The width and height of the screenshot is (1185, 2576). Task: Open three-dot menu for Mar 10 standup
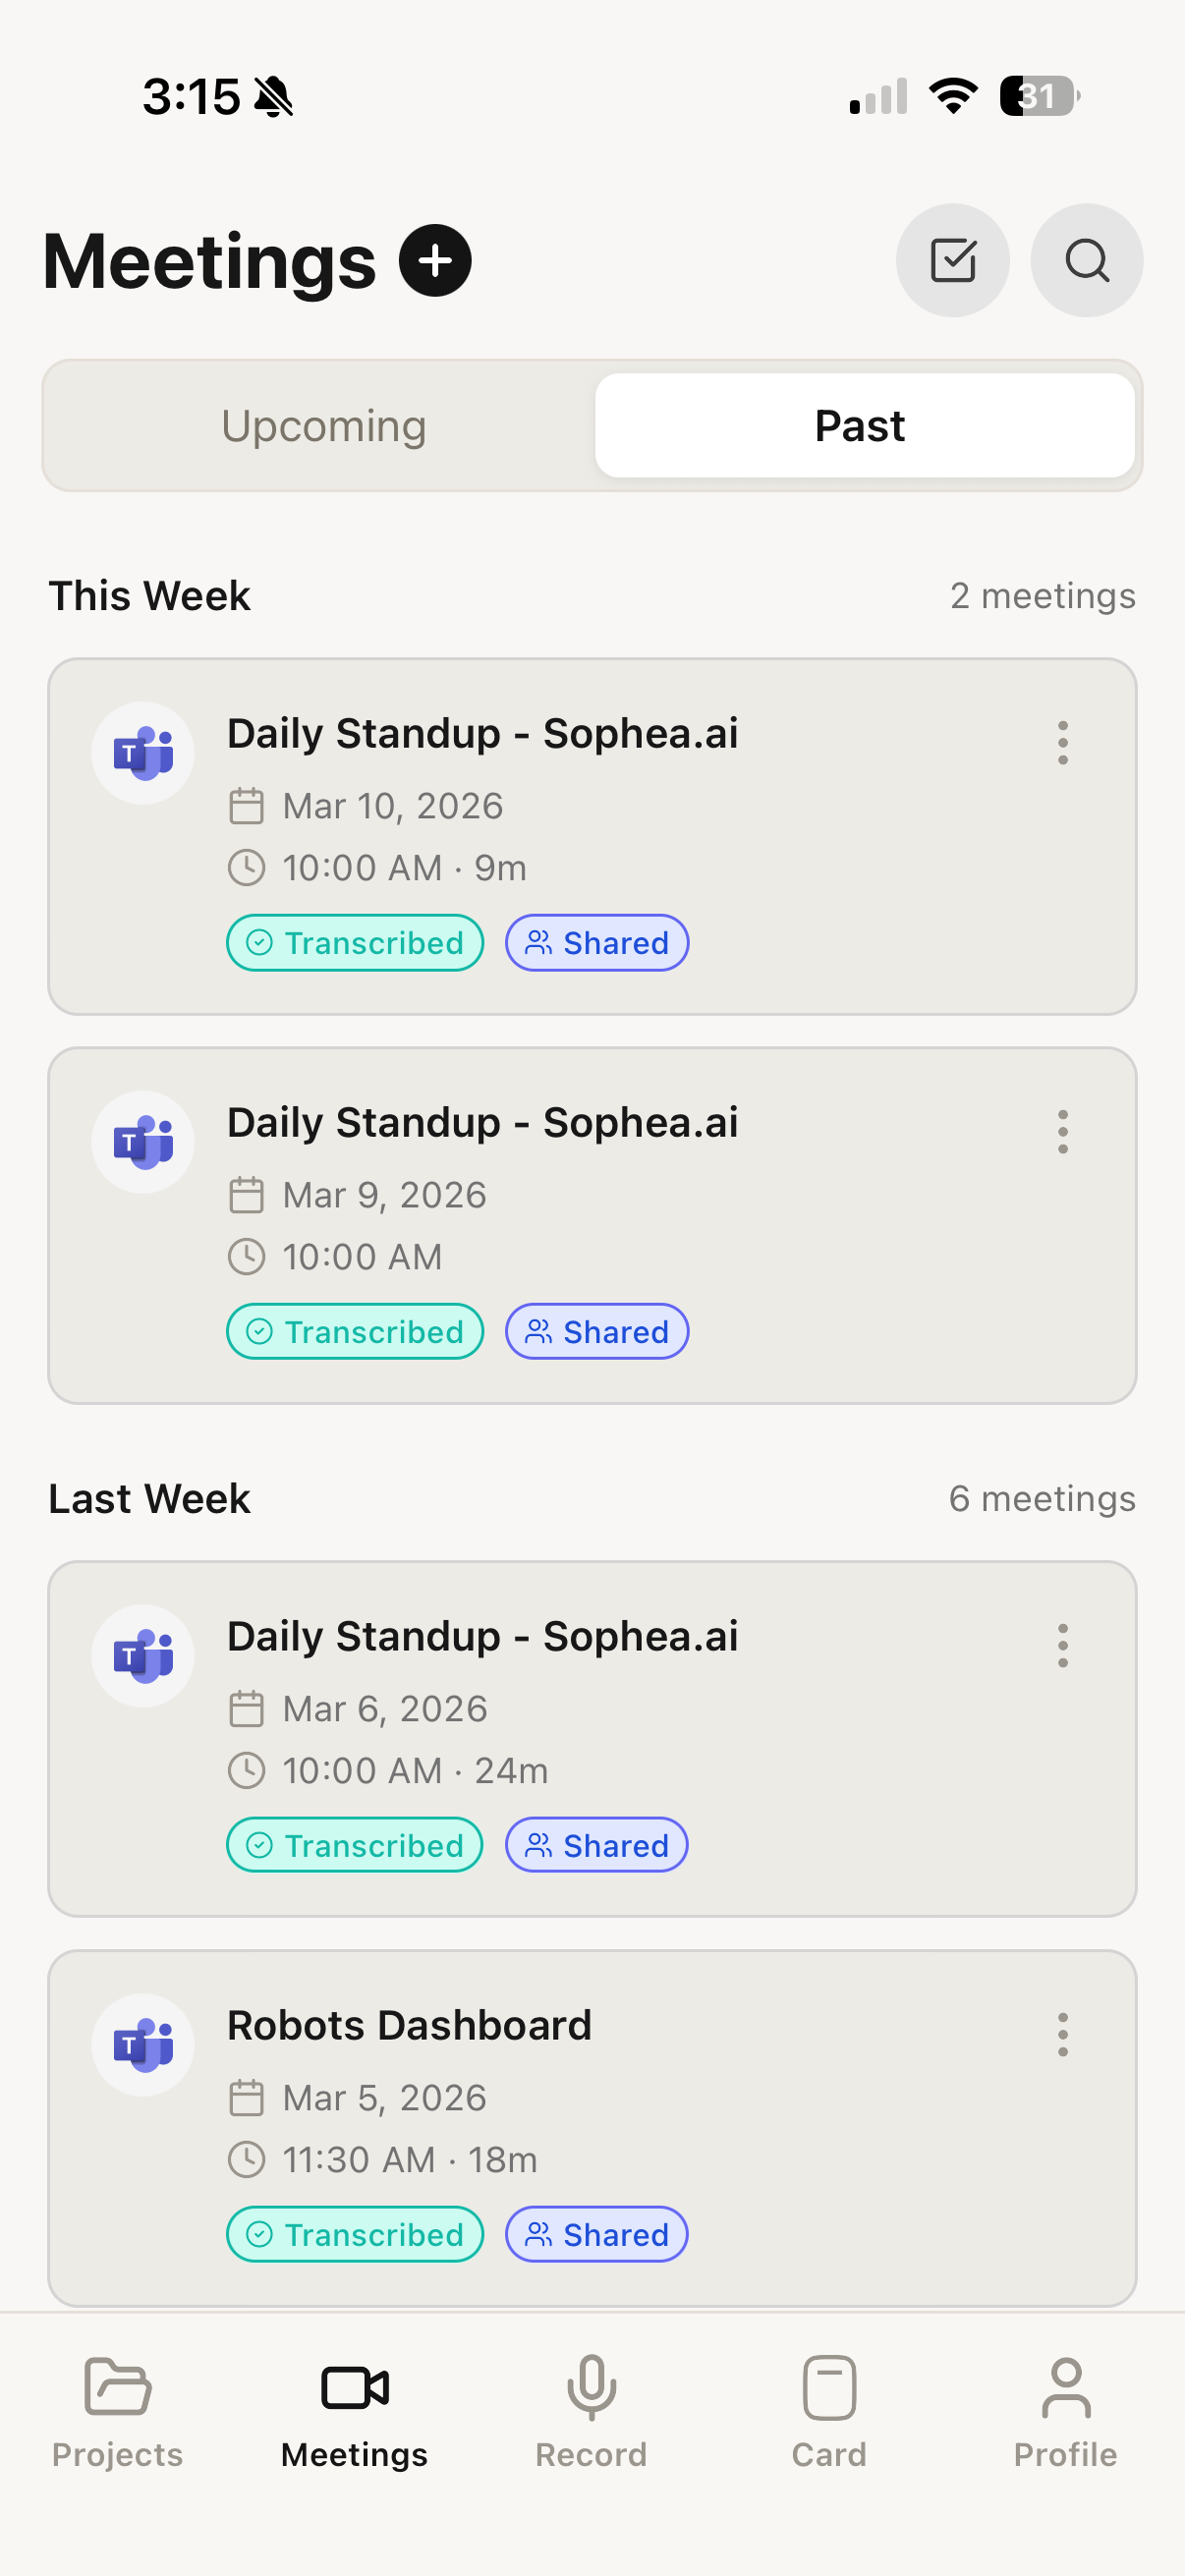point(1062,743)
